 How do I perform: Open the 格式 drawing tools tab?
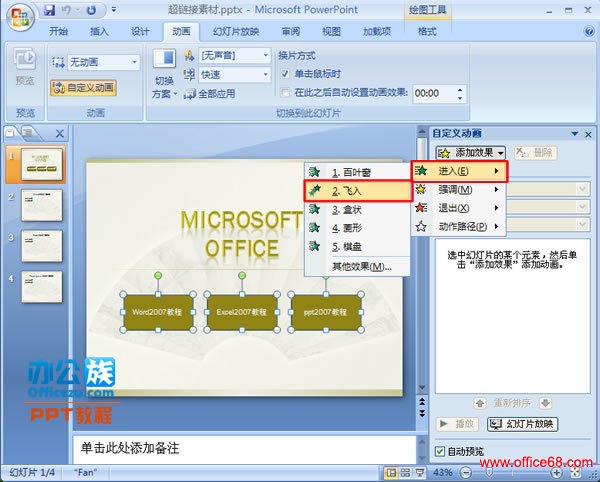(427, 31)
